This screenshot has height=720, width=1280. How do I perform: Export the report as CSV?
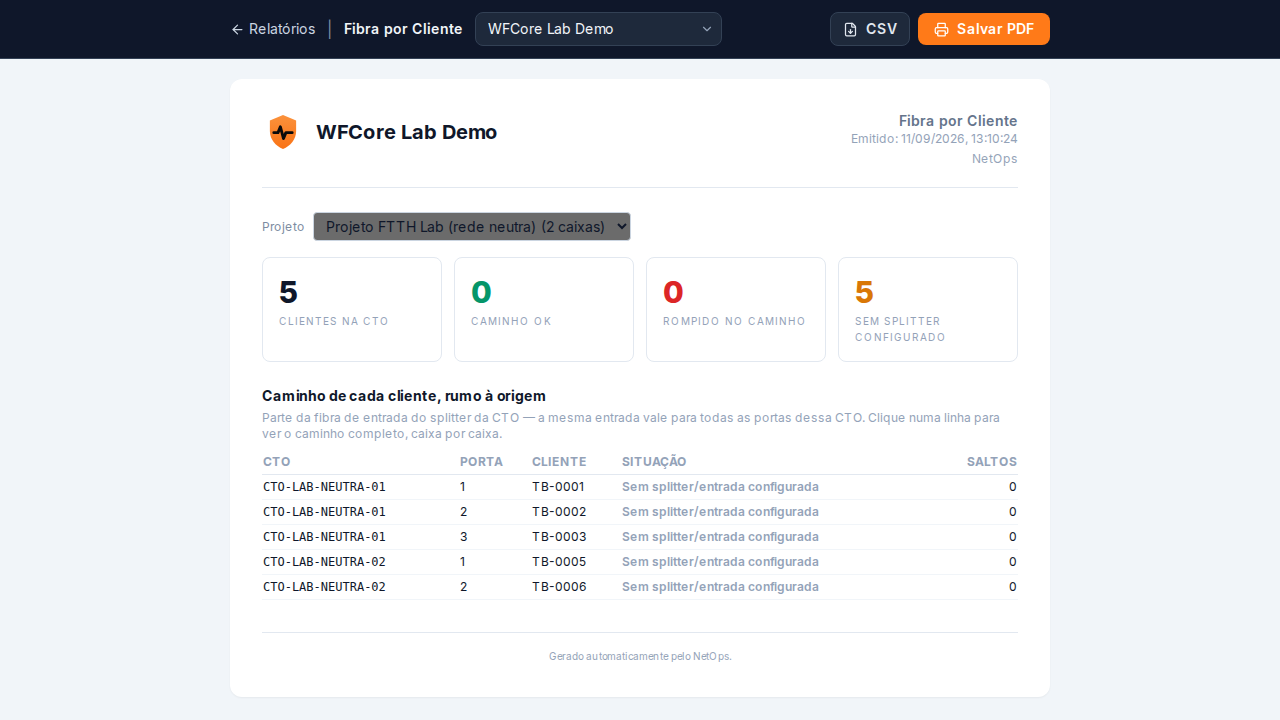870,29
